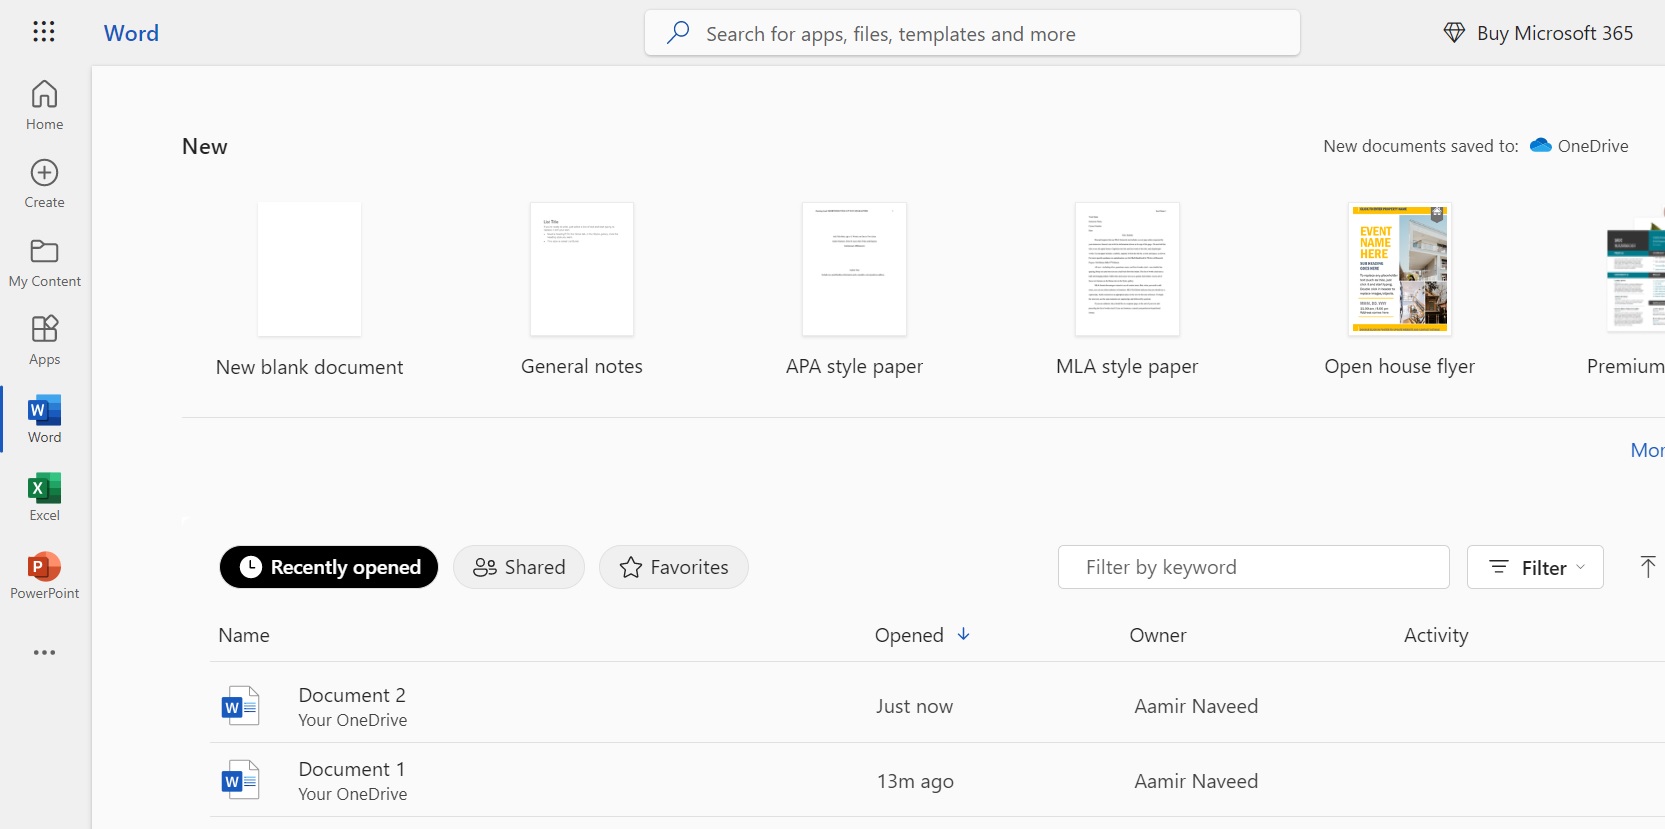Click the Microsoft 365 diamond icon
The height and width of the screenshot is (829, 1665).
click(1454, 33)
